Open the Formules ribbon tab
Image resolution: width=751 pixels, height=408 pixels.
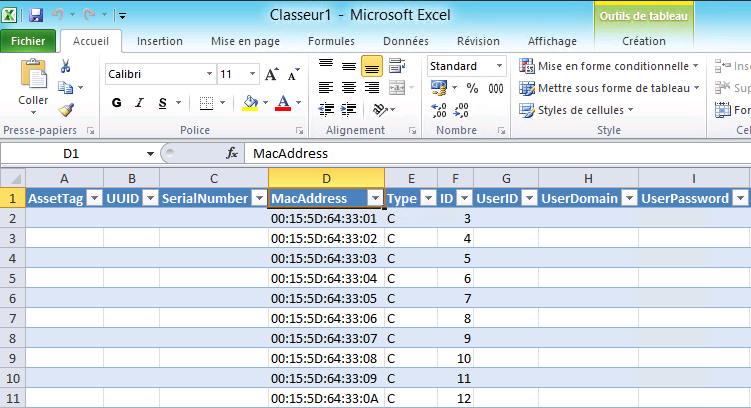point(331,41)
